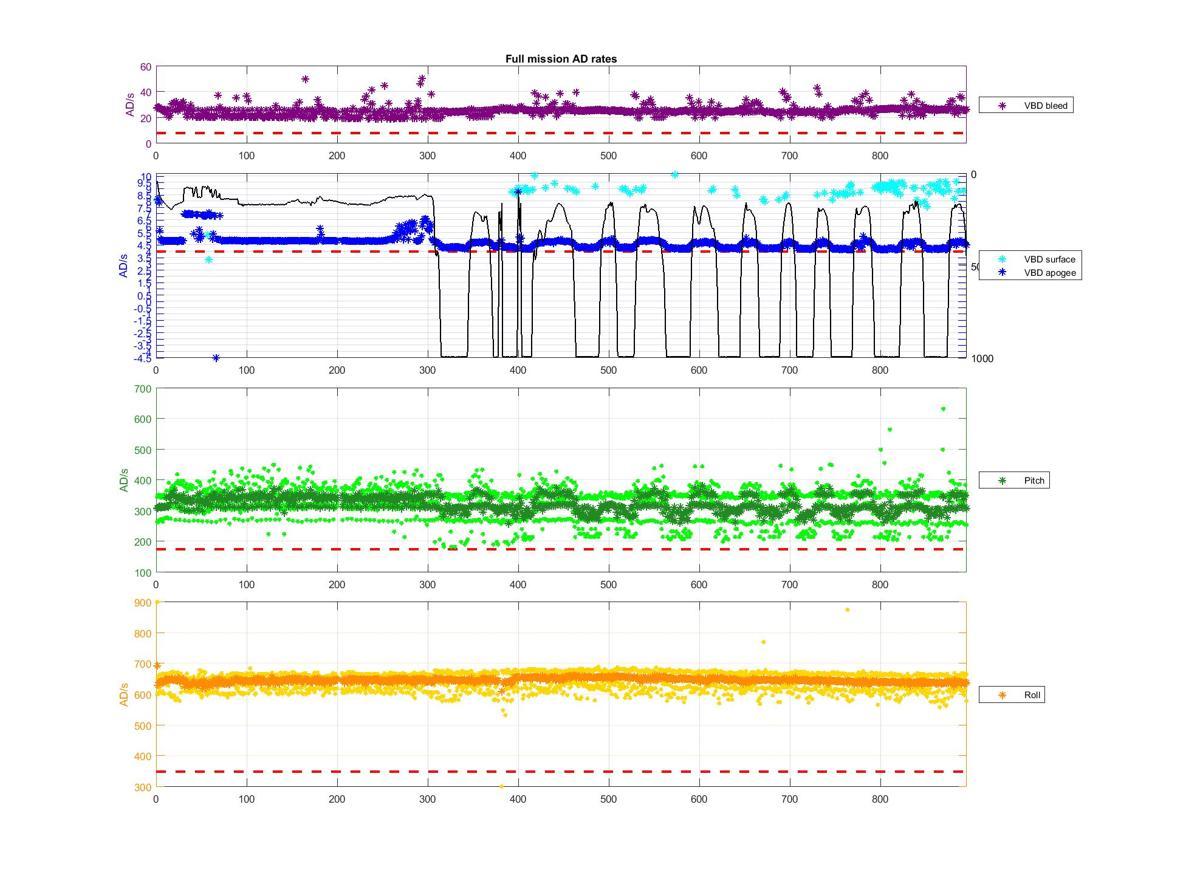
Task: Click the purple AD/s axis label of top plot
Action: (130, 105)
